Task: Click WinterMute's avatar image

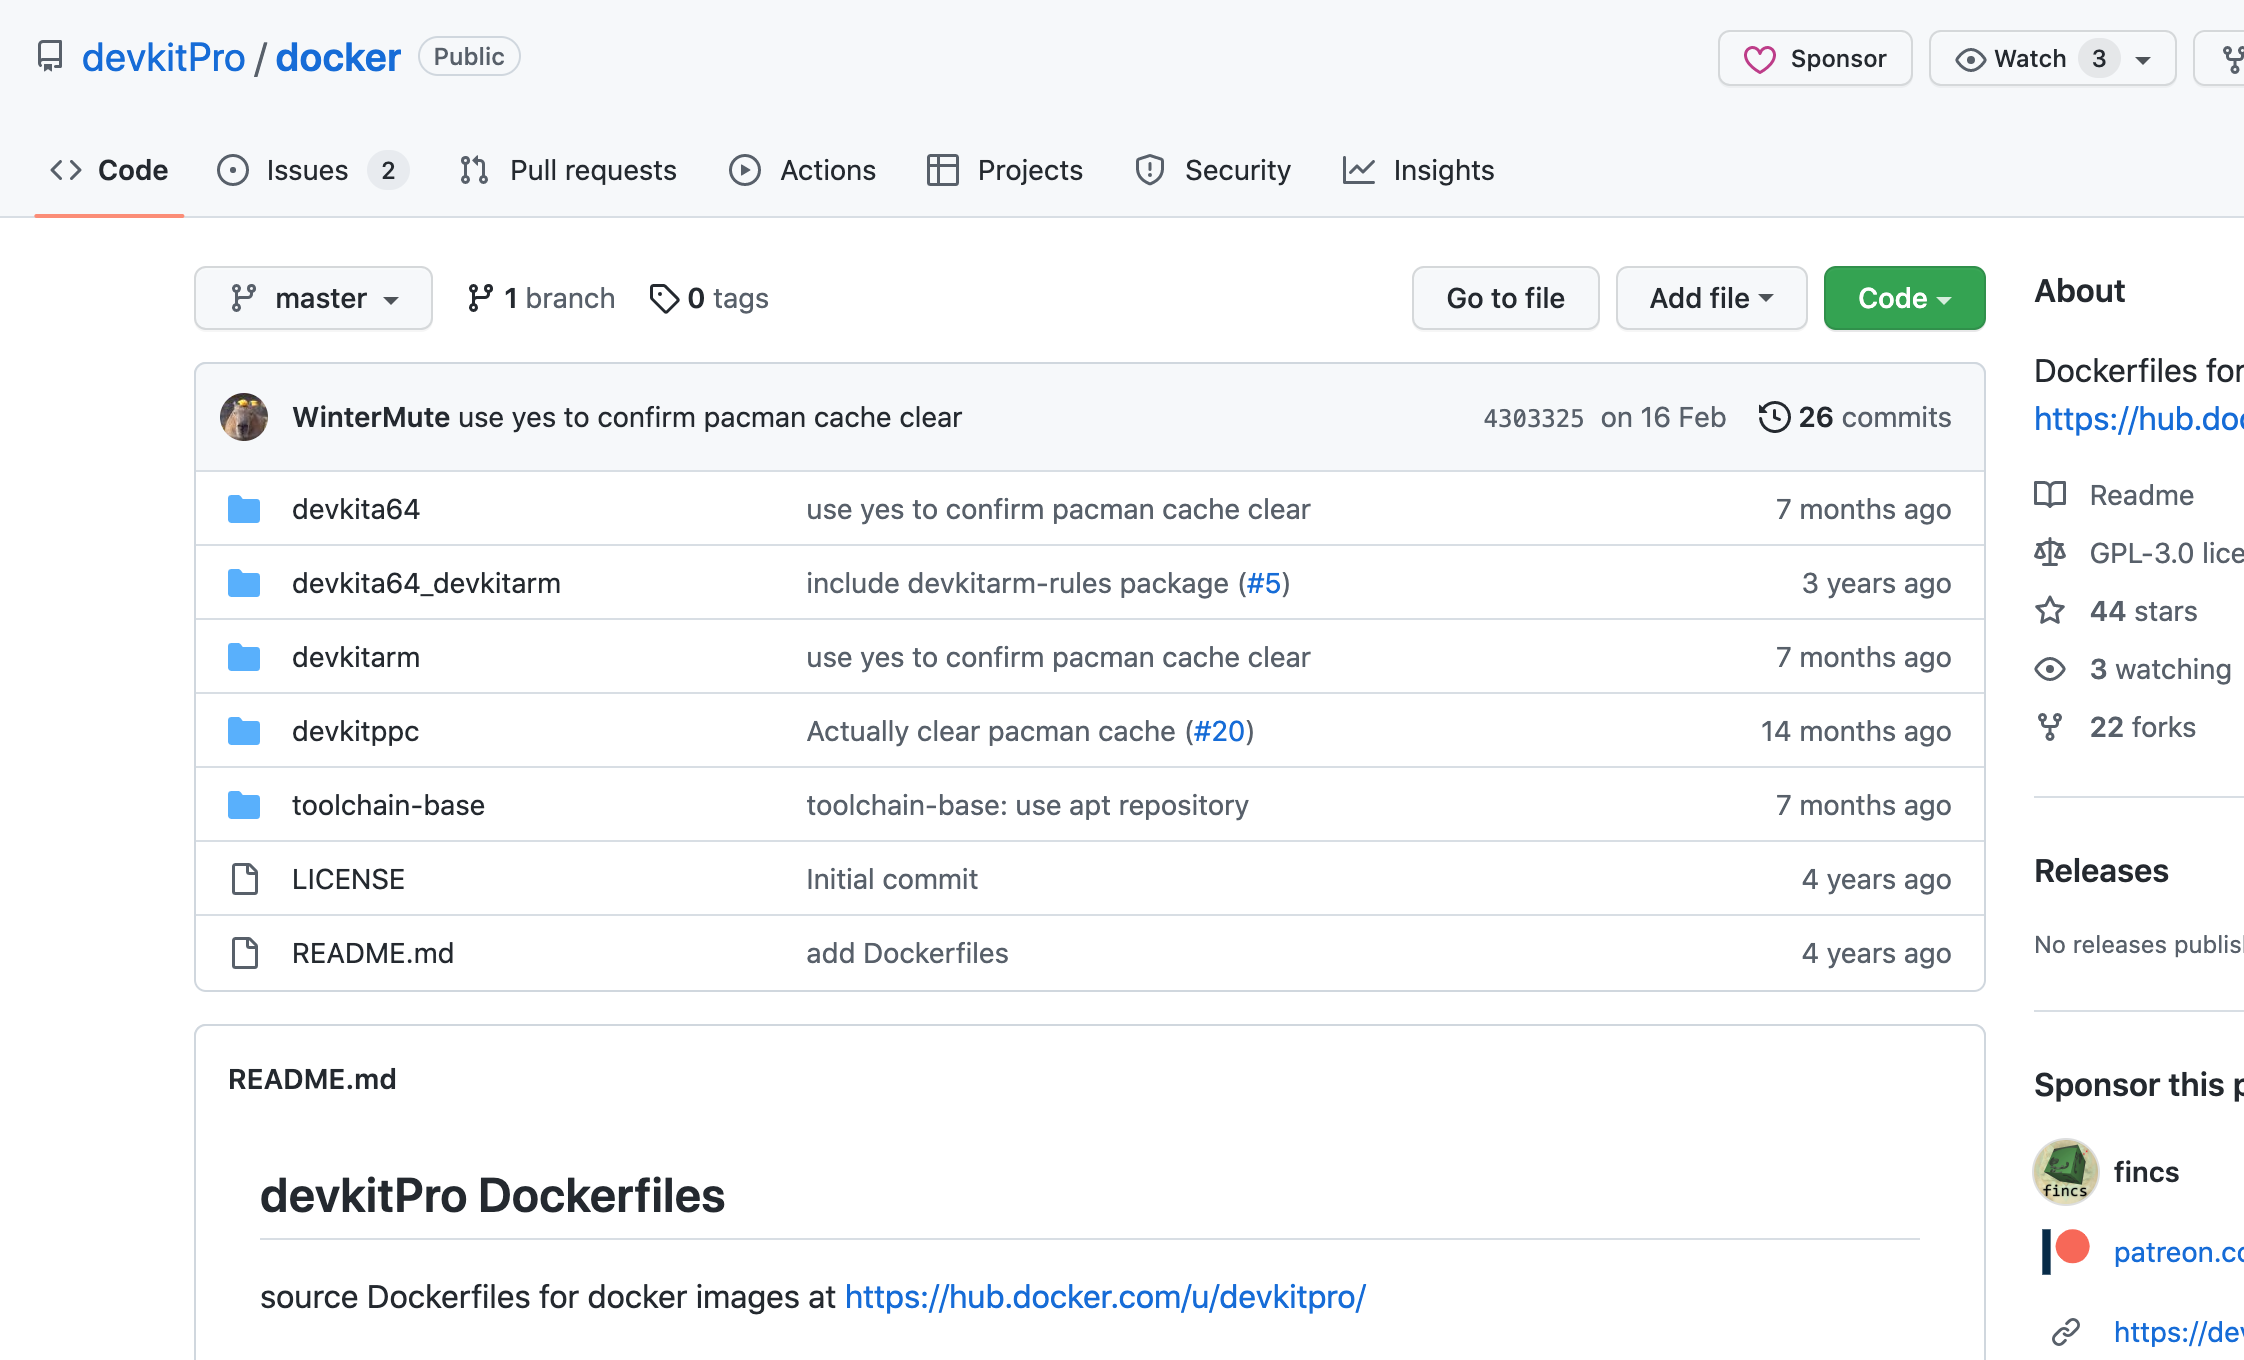Action: (244, 417)
